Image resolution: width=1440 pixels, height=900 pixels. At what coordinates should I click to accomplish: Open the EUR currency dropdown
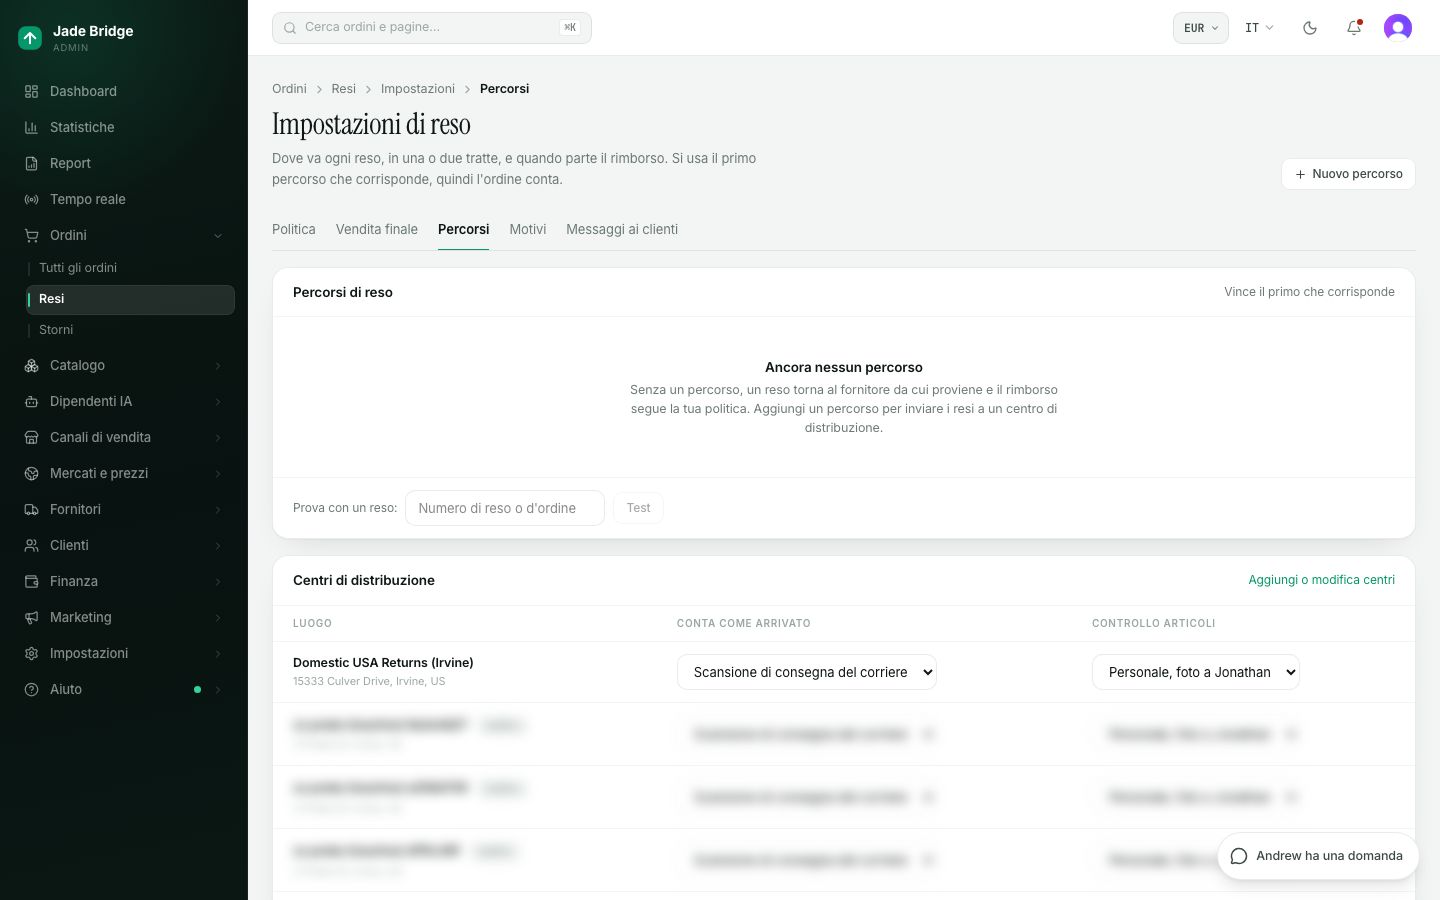[1201, 28]
